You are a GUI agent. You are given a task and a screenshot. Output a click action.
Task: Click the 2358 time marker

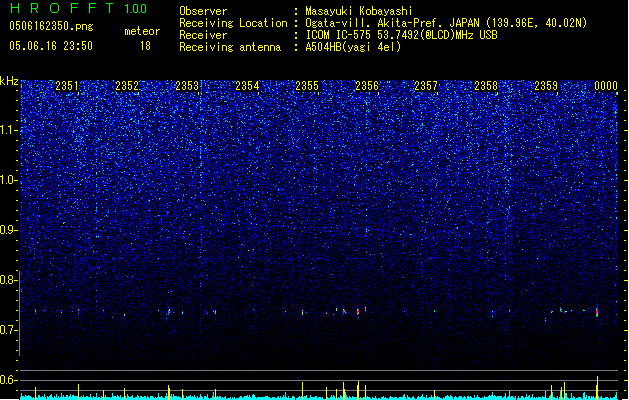coord(486,86)
